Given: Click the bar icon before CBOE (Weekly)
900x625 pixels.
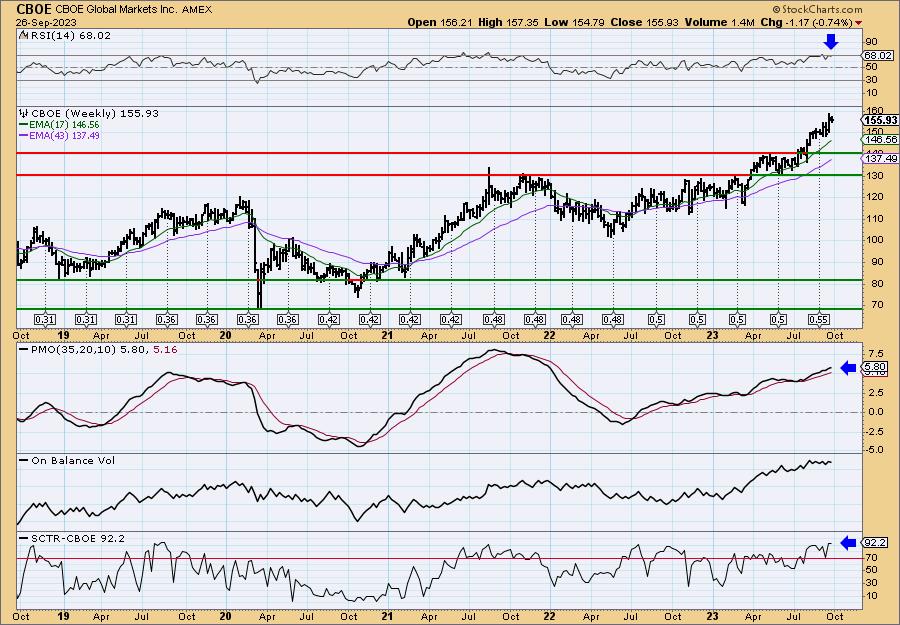Looking at the screenshot, I should coord(24,114).
